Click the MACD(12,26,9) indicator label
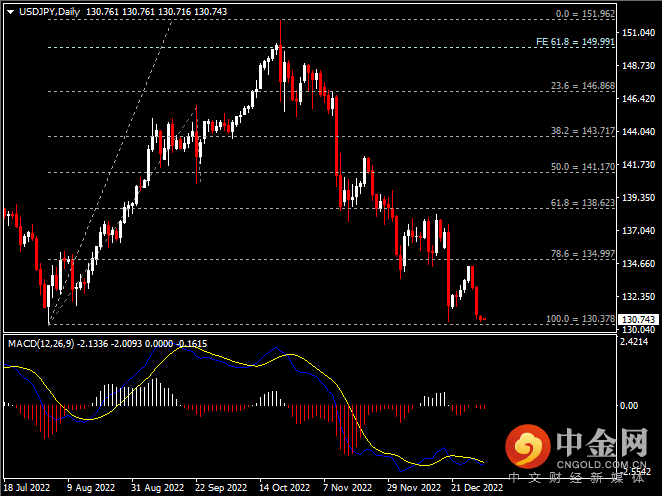This screenshot has width=662, height=496. coord(44,343)
